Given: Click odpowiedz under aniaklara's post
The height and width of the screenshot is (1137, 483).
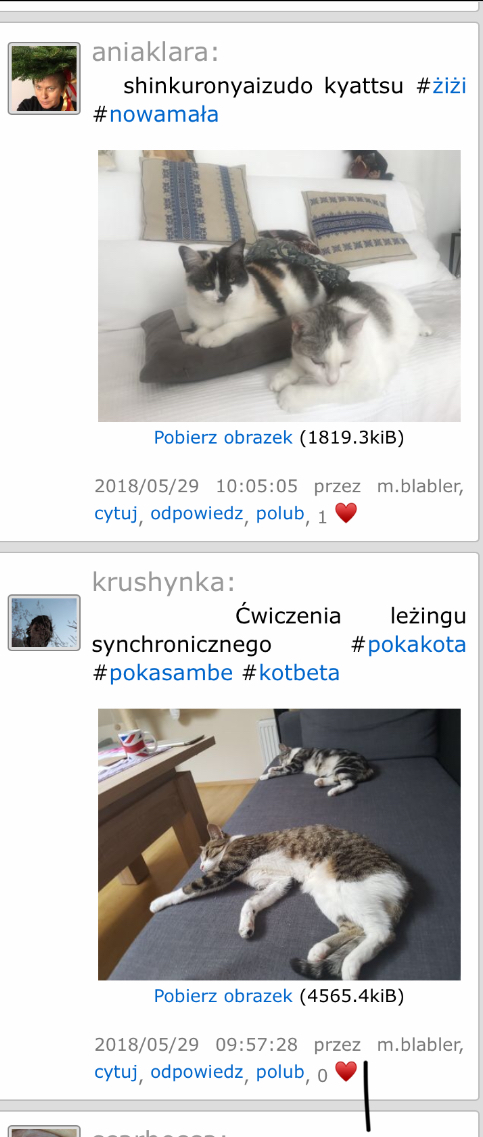Looking at the screenshot, I should coord(197,513).
